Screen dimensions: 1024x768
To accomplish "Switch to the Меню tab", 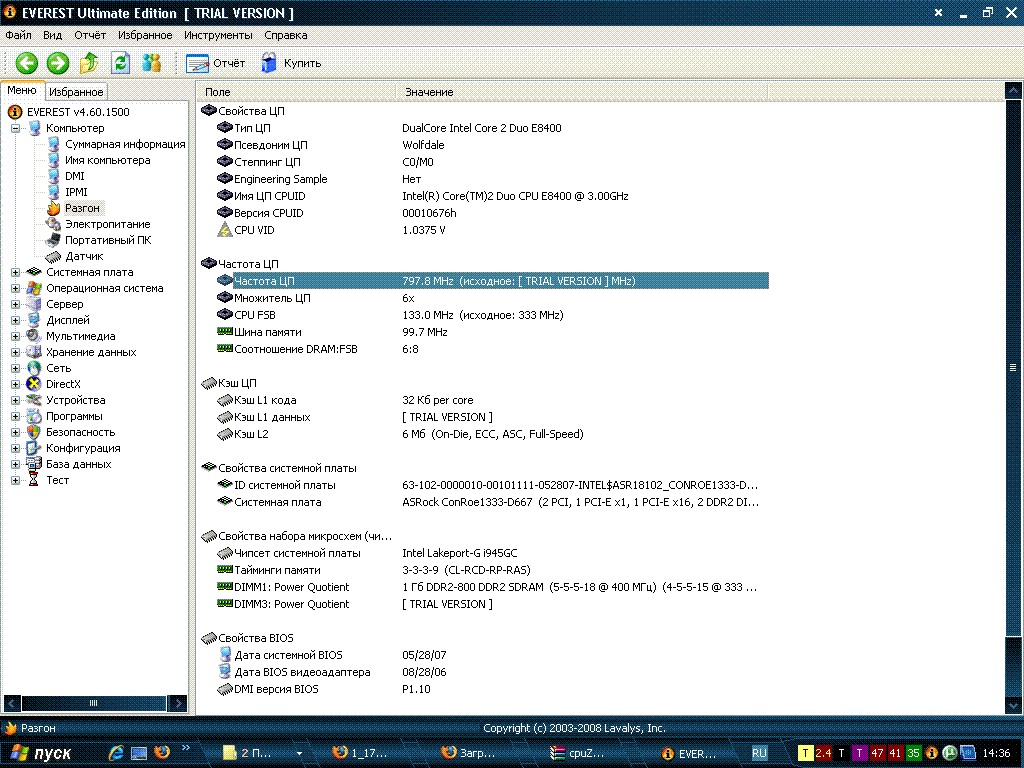I will click(x=22, y=91).
